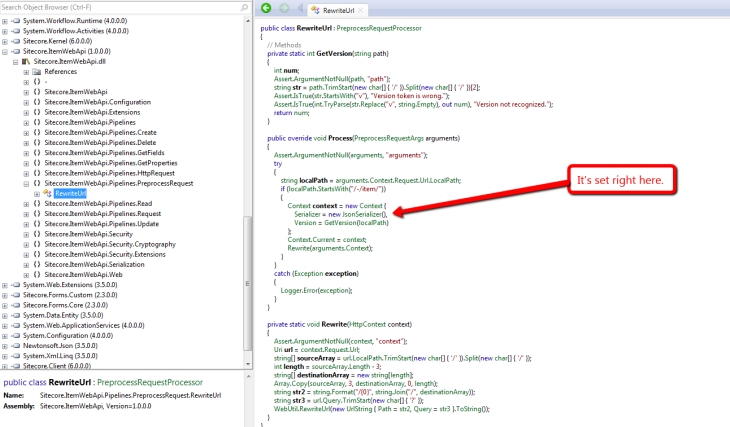Expand Sitecore.ItemWebApi.Configuration namespace
This screenshot has width=730, height=427.
(x=26, y=102)
